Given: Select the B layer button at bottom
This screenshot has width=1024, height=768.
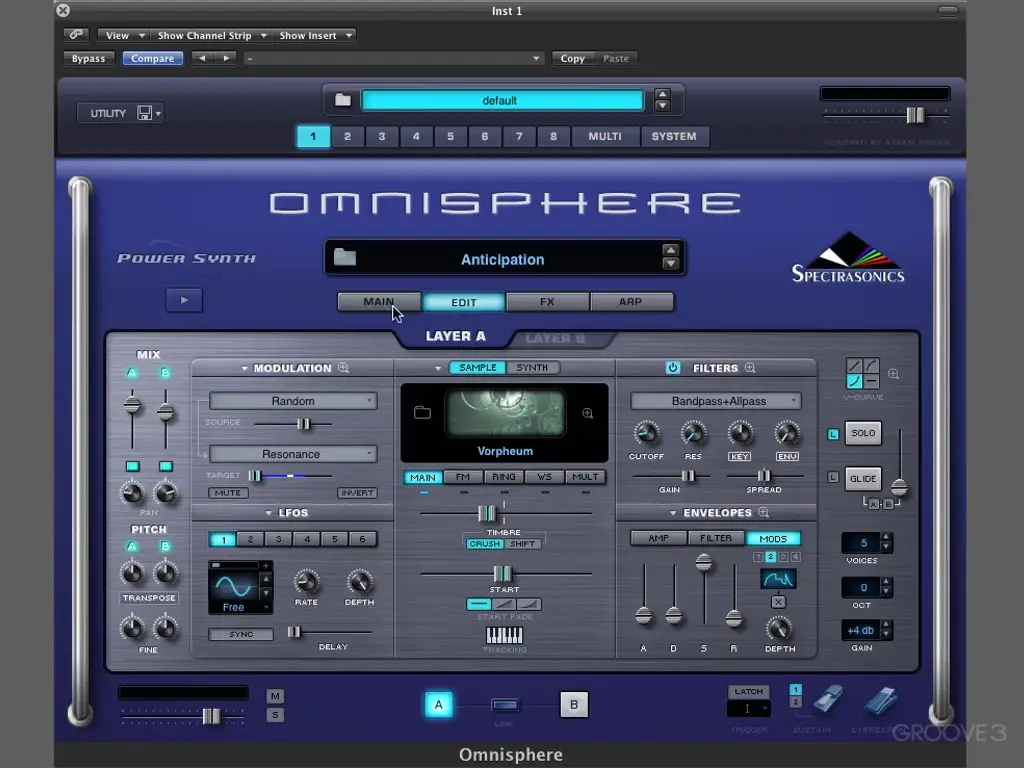Looking at the screenshot, I should [573, 705].
